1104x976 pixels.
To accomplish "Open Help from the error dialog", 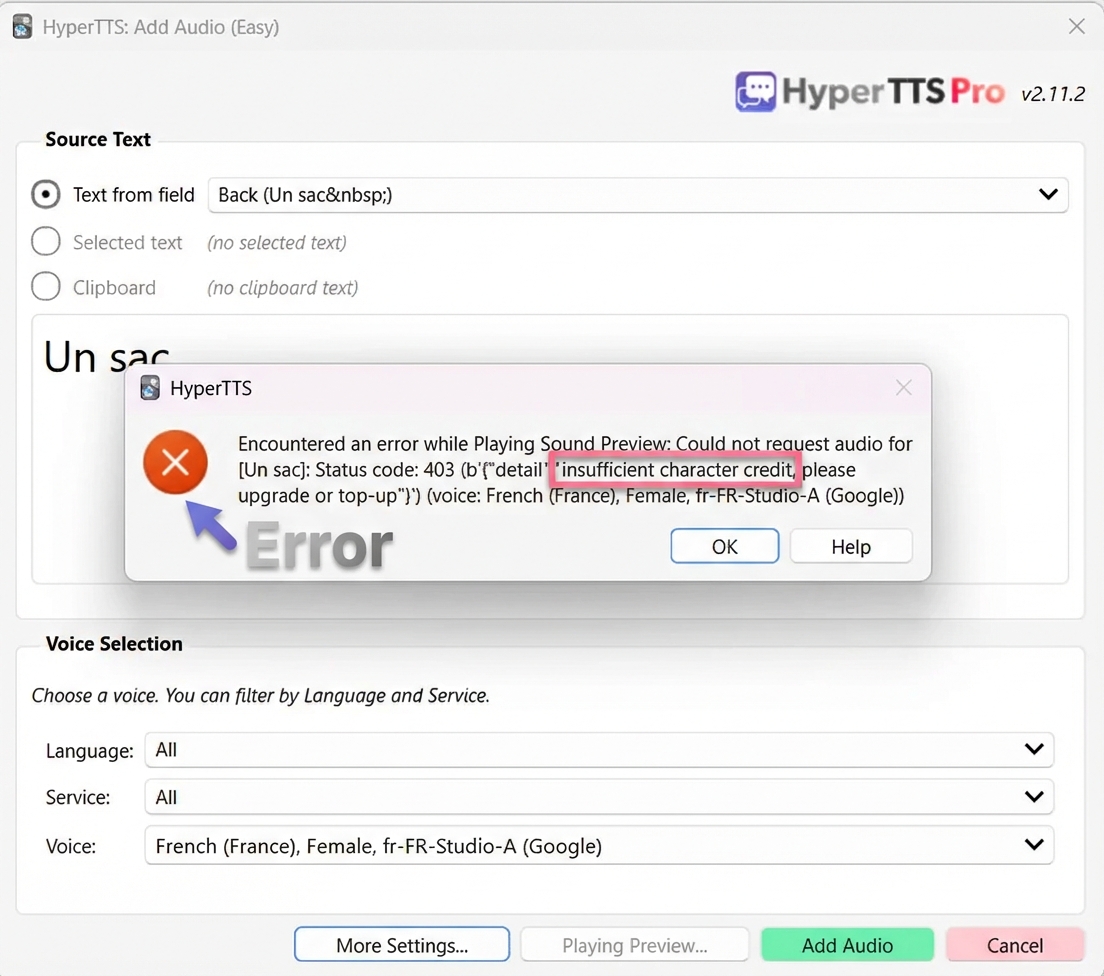I will 850,546.
